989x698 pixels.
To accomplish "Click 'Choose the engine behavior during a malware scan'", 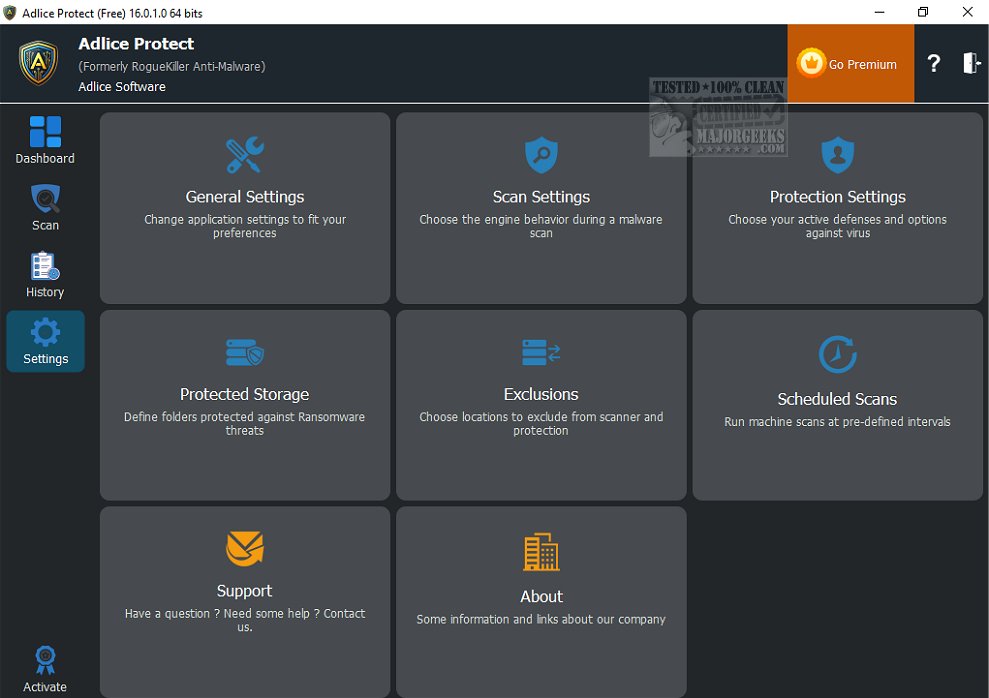I will tap(541, 226).
